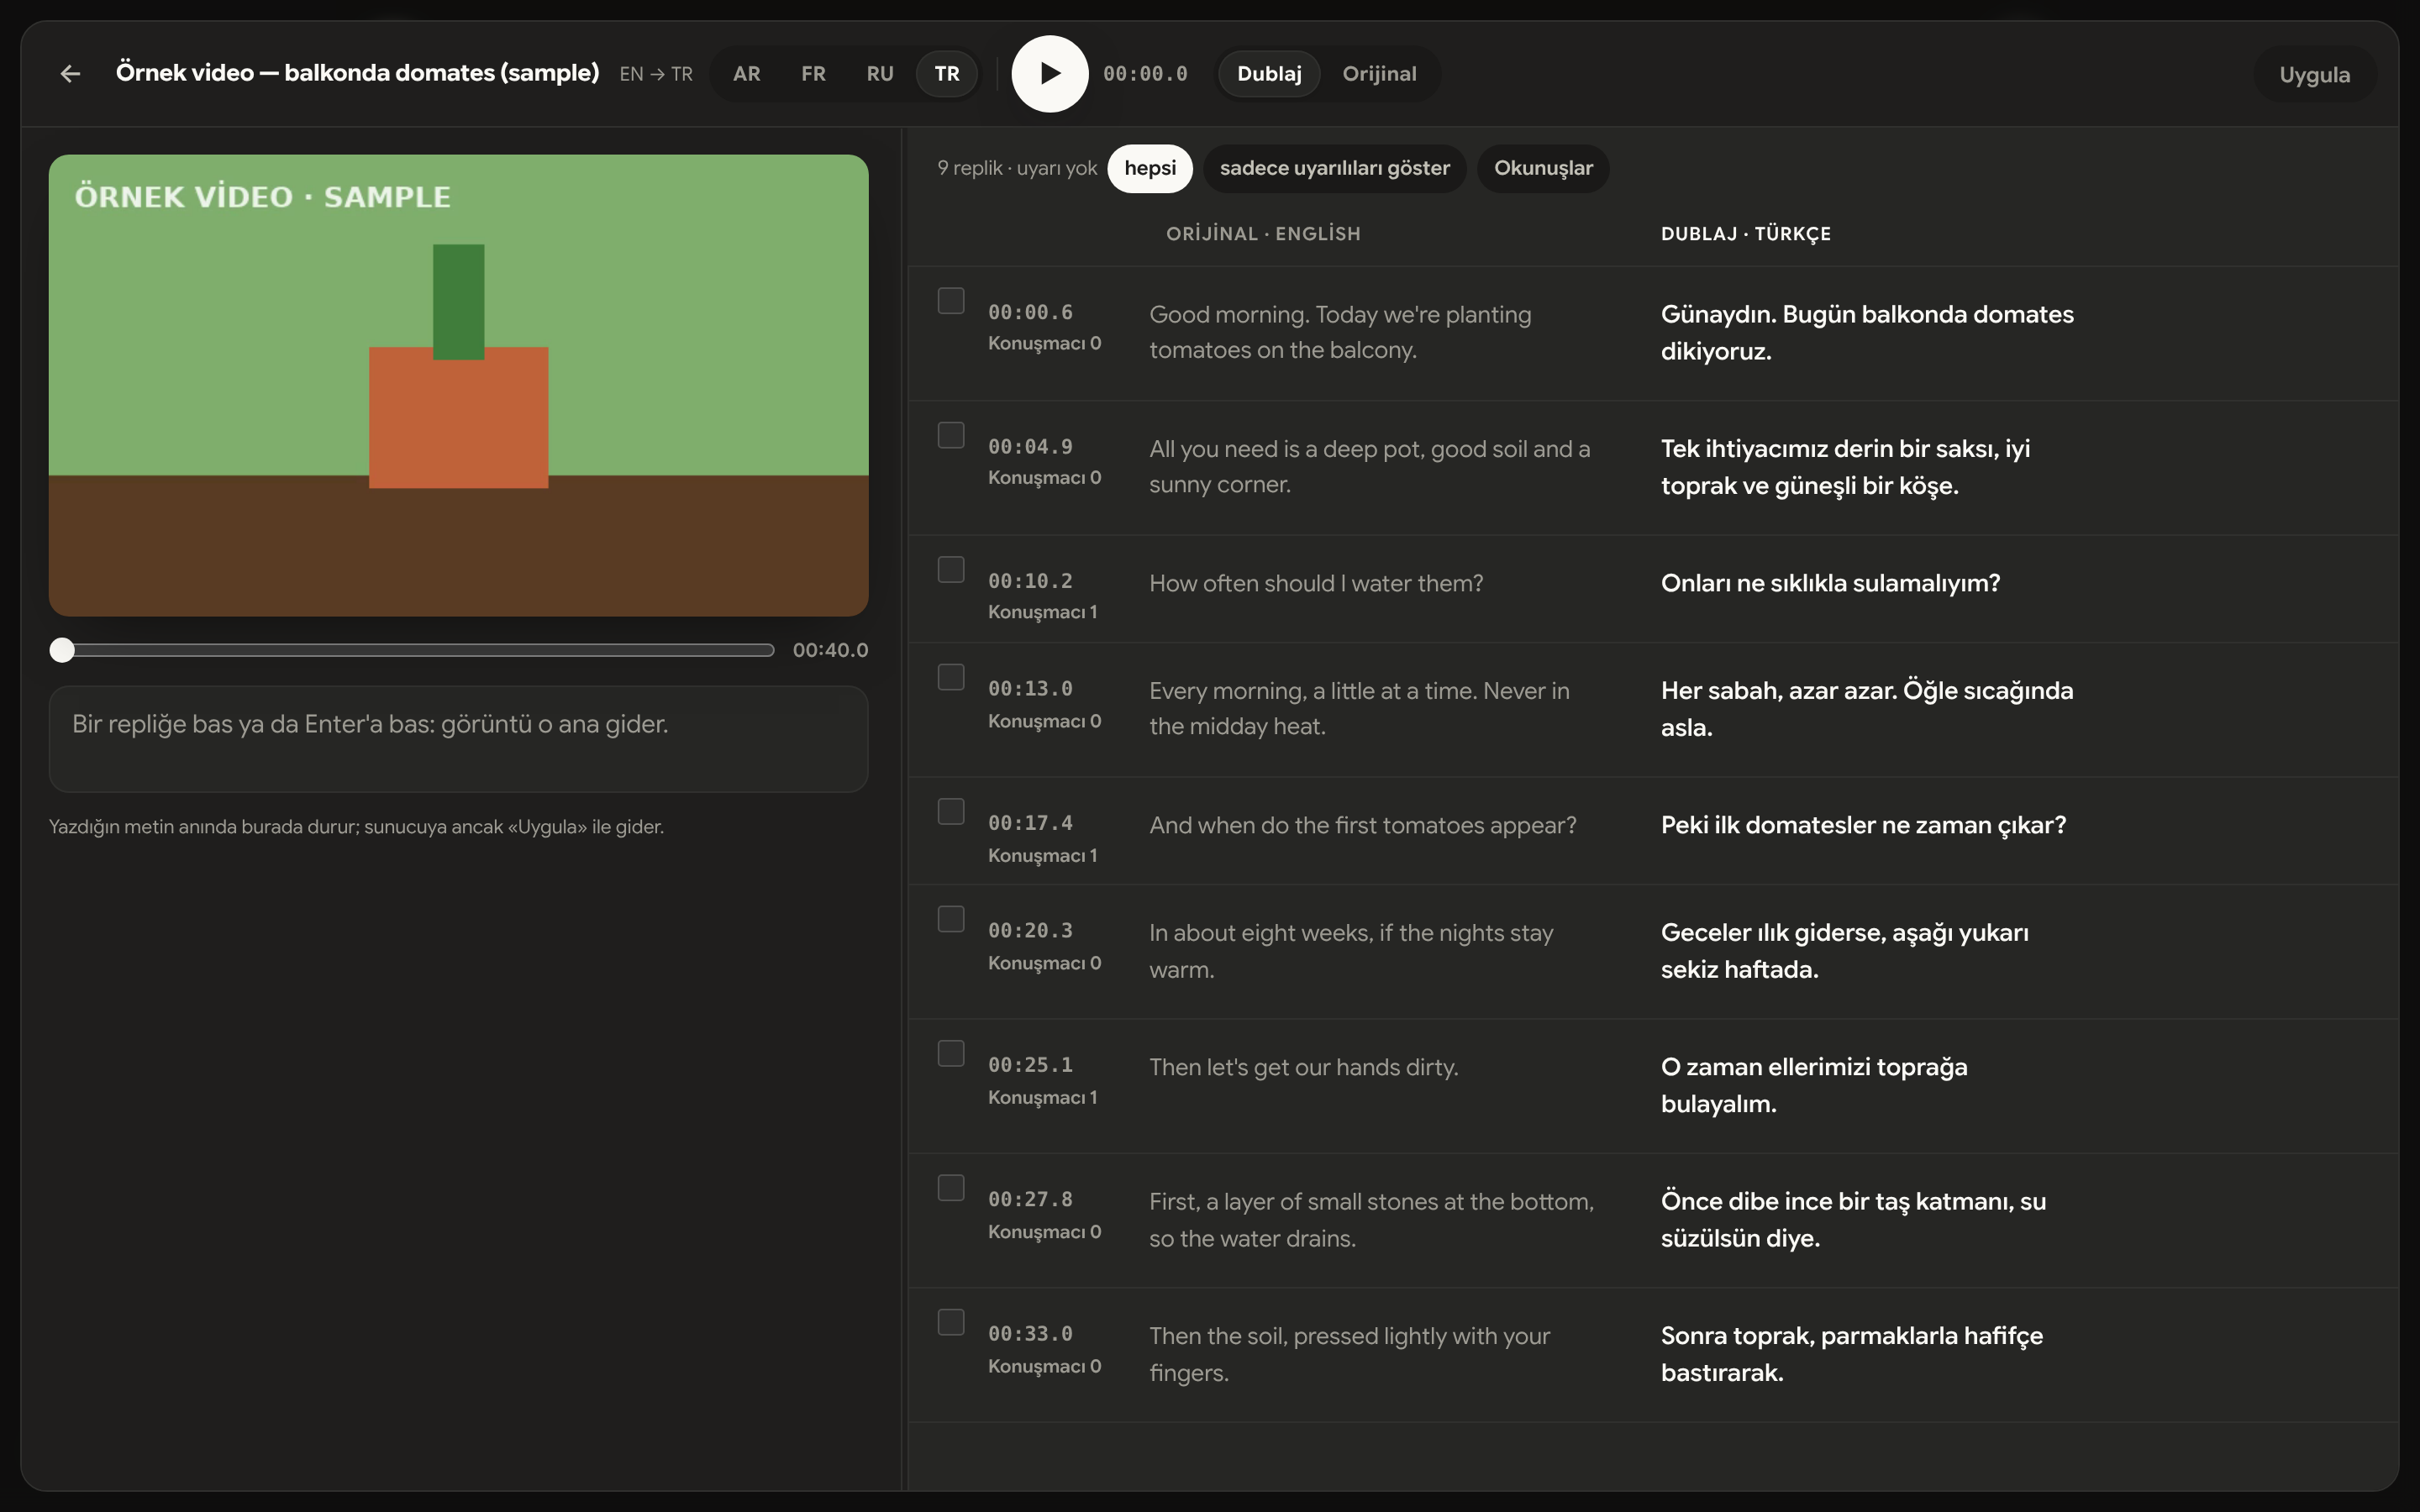
Task: Switch to the FR language tab
Action: pyautogui.click(x=813, y=74)
